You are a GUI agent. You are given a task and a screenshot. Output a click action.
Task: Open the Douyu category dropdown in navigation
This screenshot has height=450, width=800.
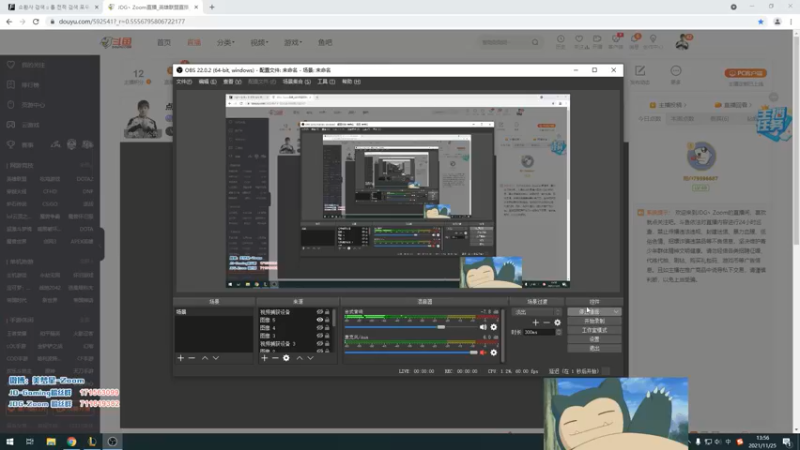[x=226, y=42]
